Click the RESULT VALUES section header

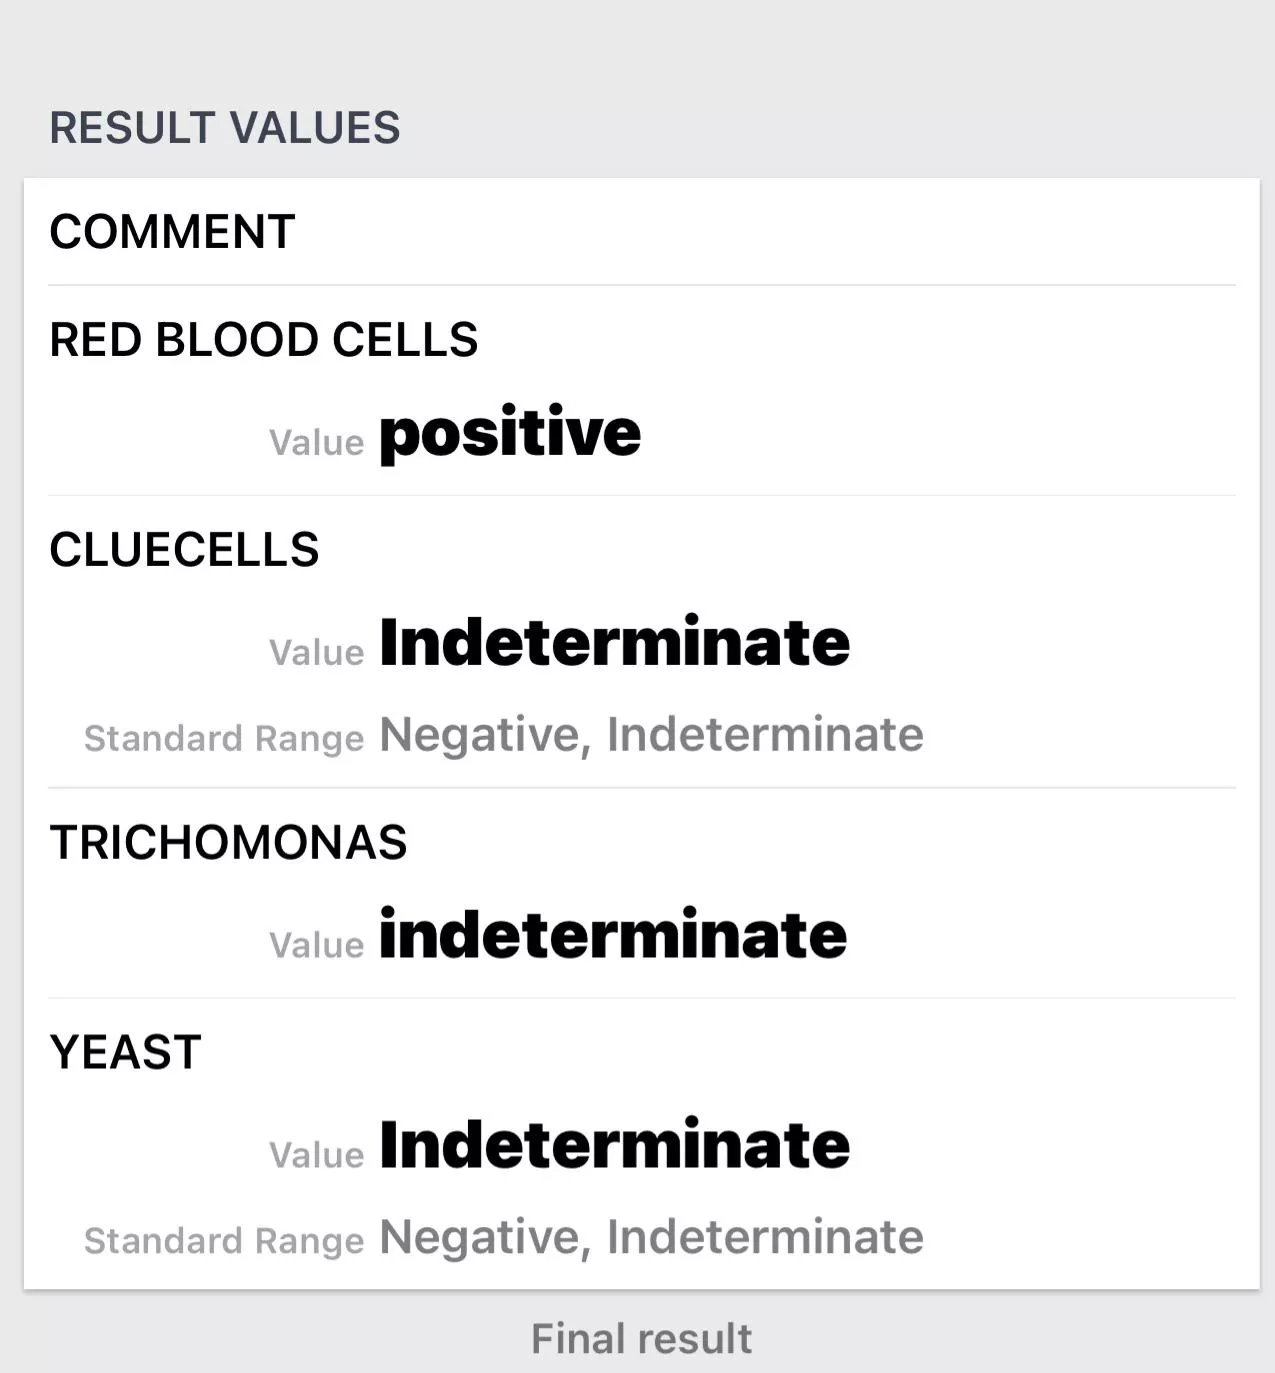(x=225, y=128)
